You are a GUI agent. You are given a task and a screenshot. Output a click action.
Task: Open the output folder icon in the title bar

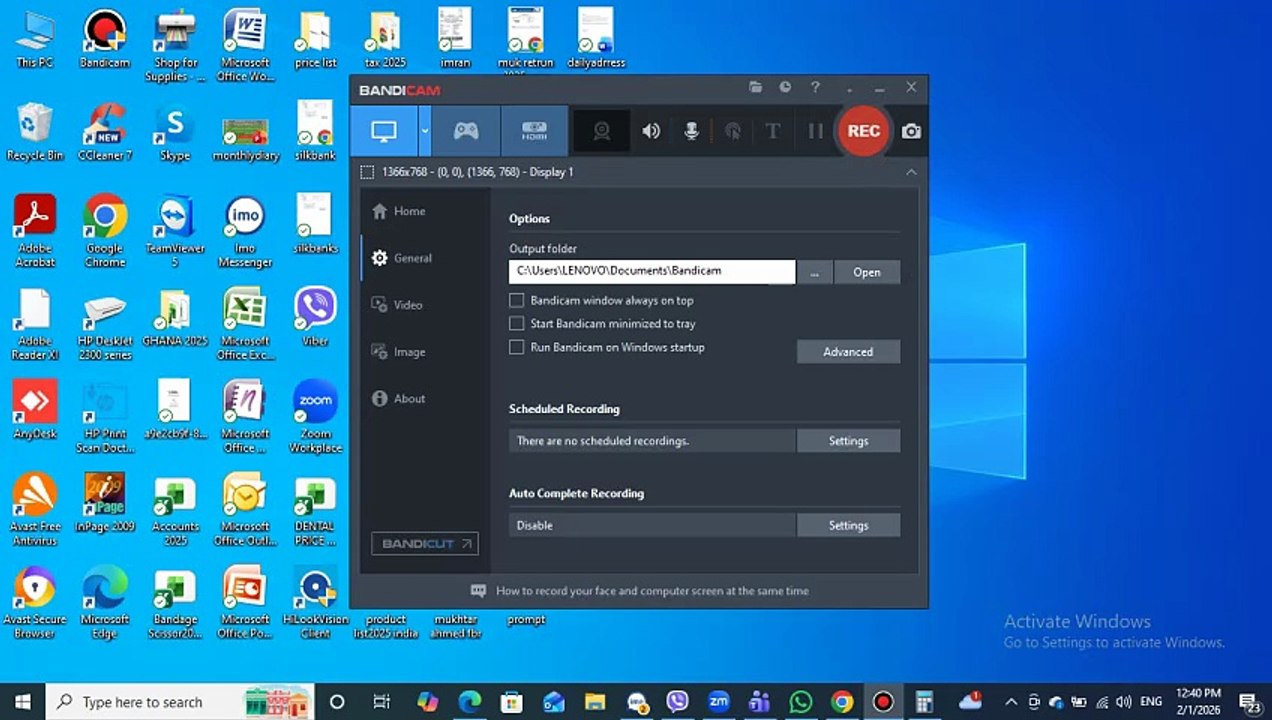[x=756, y=88]
